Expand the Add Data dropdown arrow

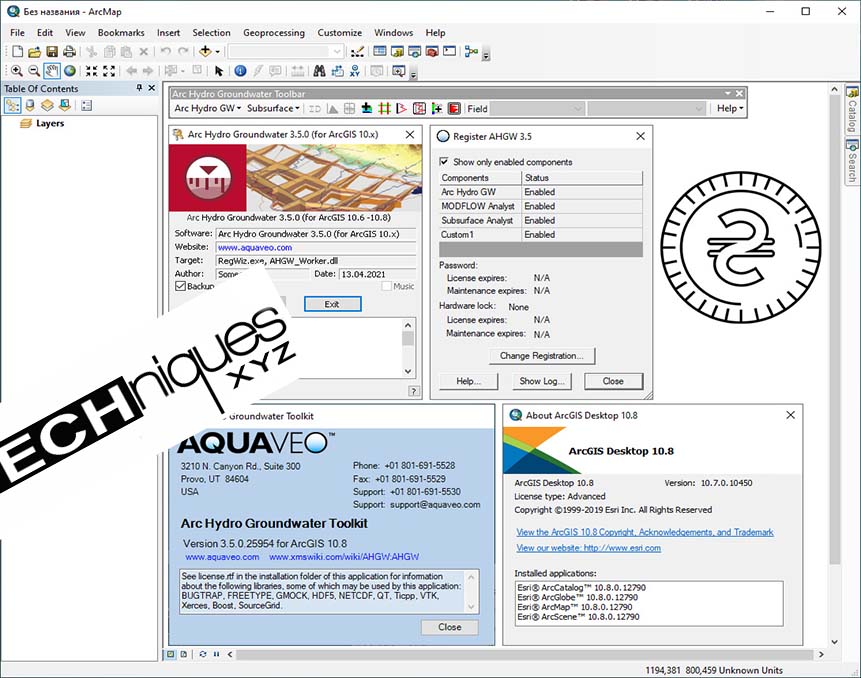217,52
